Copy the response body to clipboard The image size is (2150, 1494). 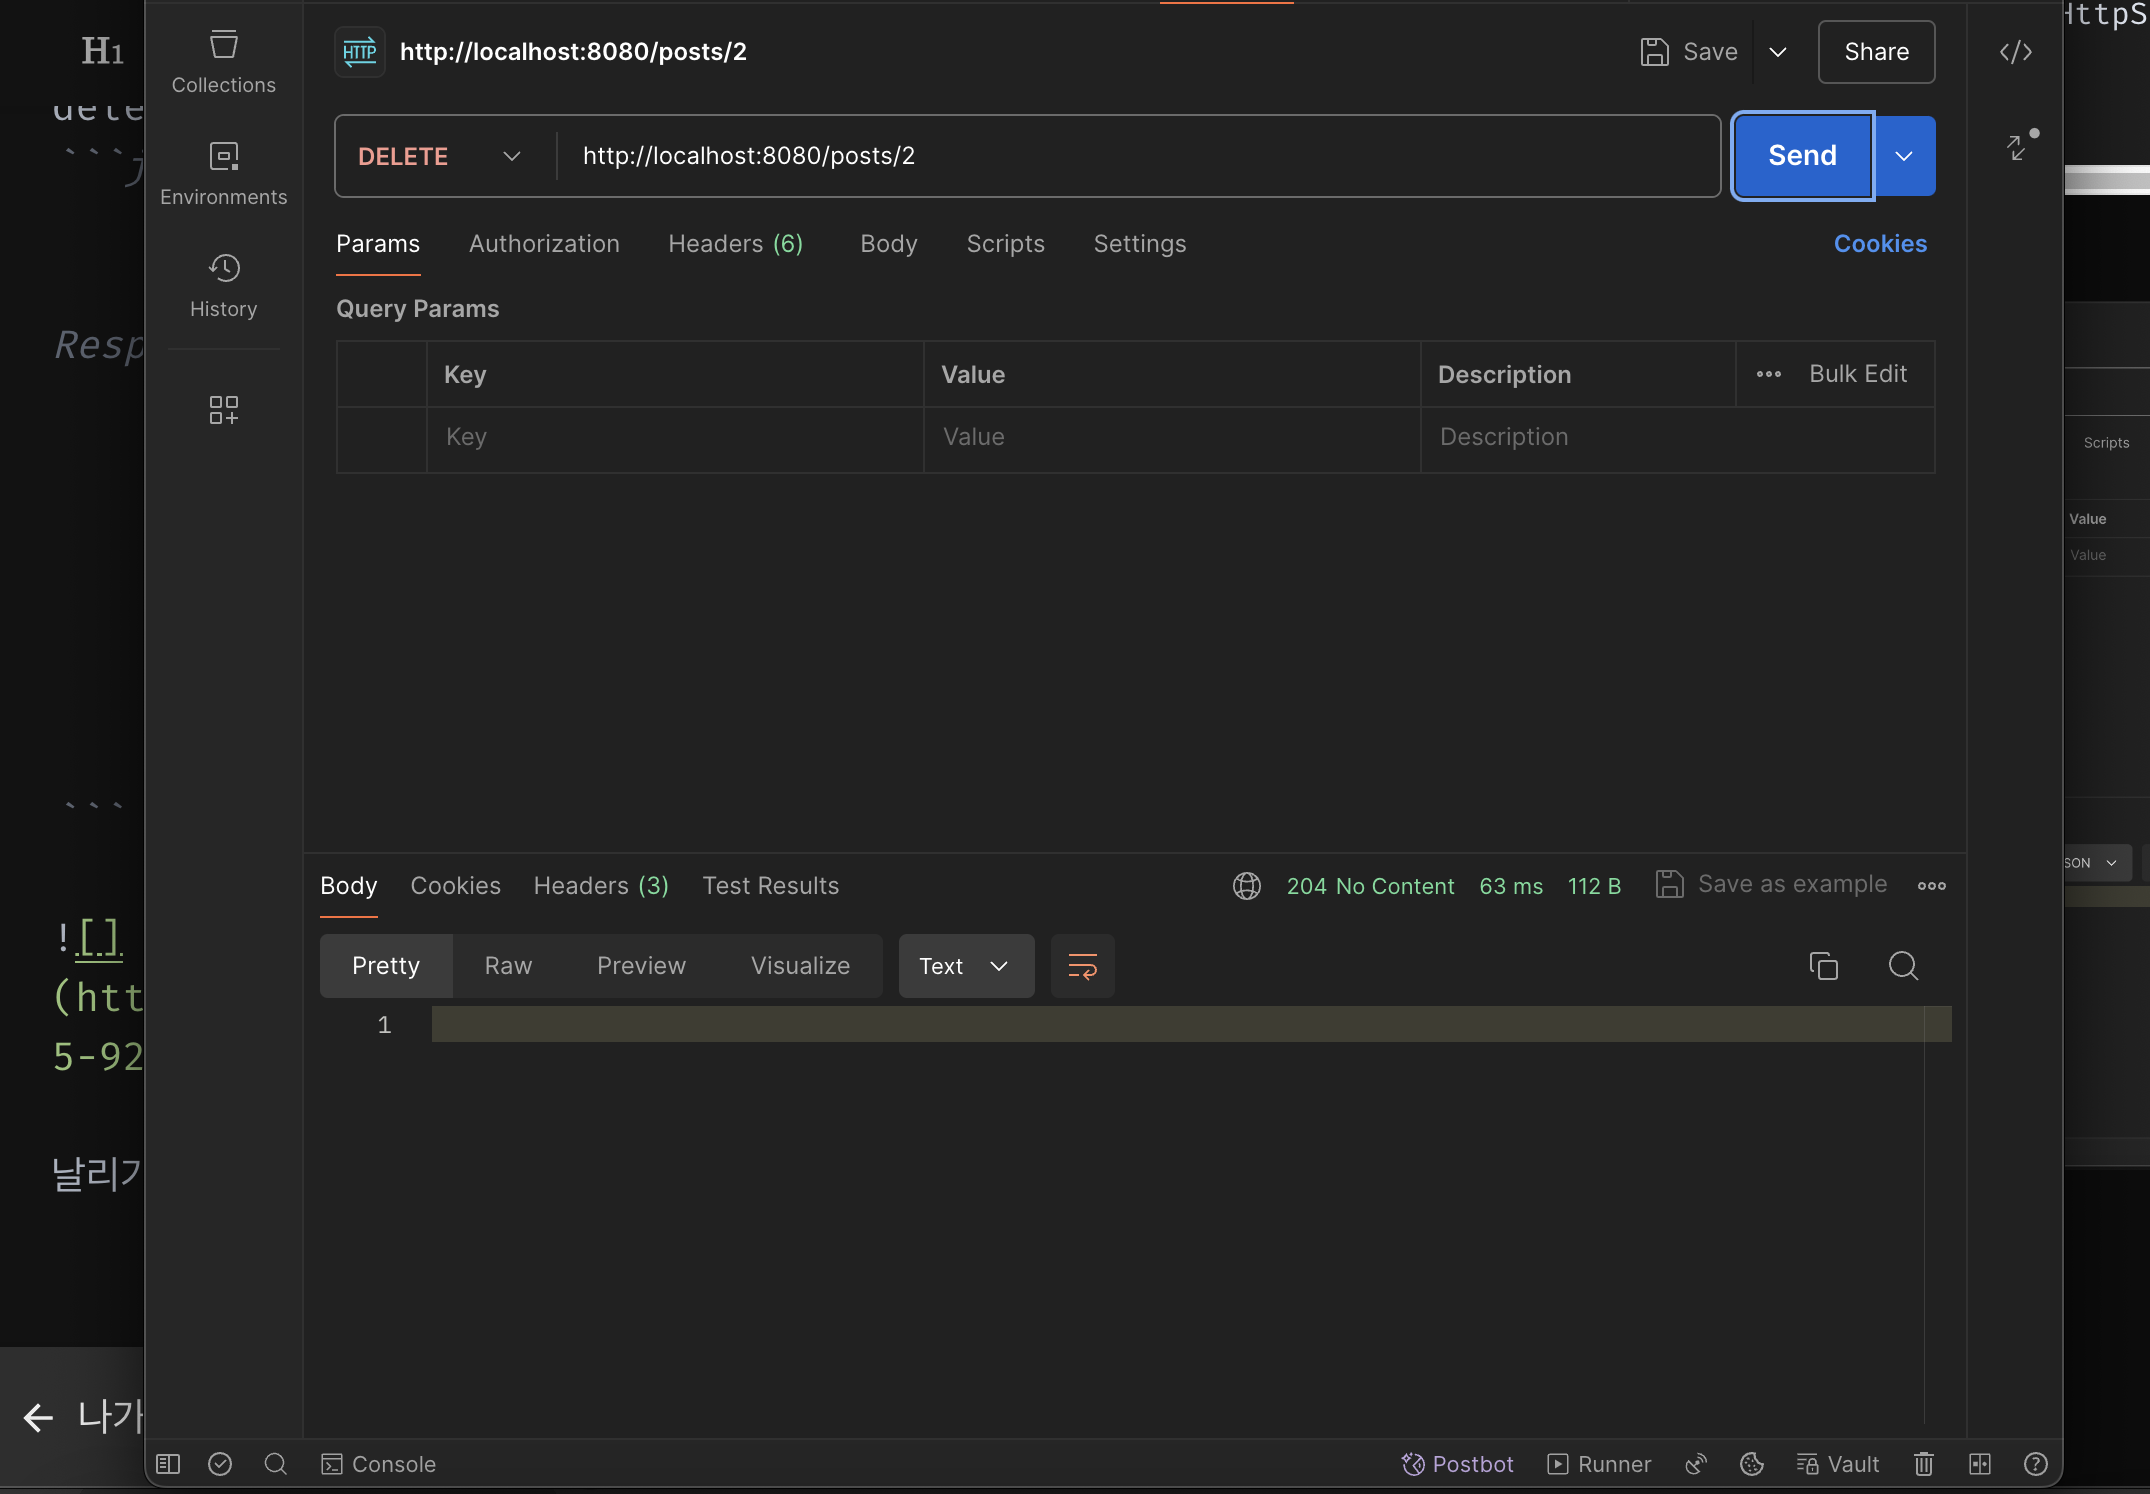pos(1823,966)
